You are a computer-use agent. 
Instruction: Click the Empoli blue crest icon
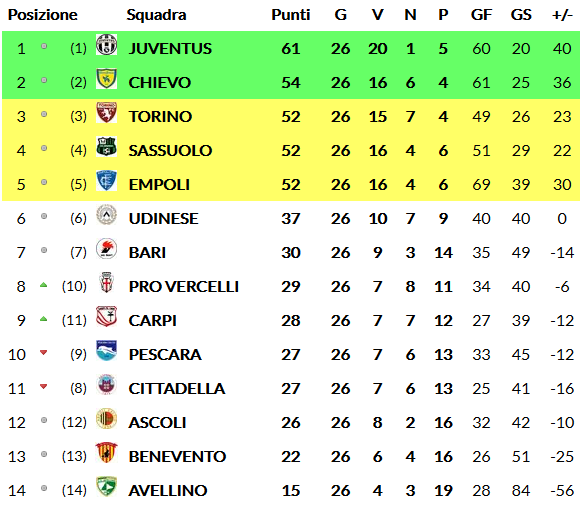click(106, 181)
